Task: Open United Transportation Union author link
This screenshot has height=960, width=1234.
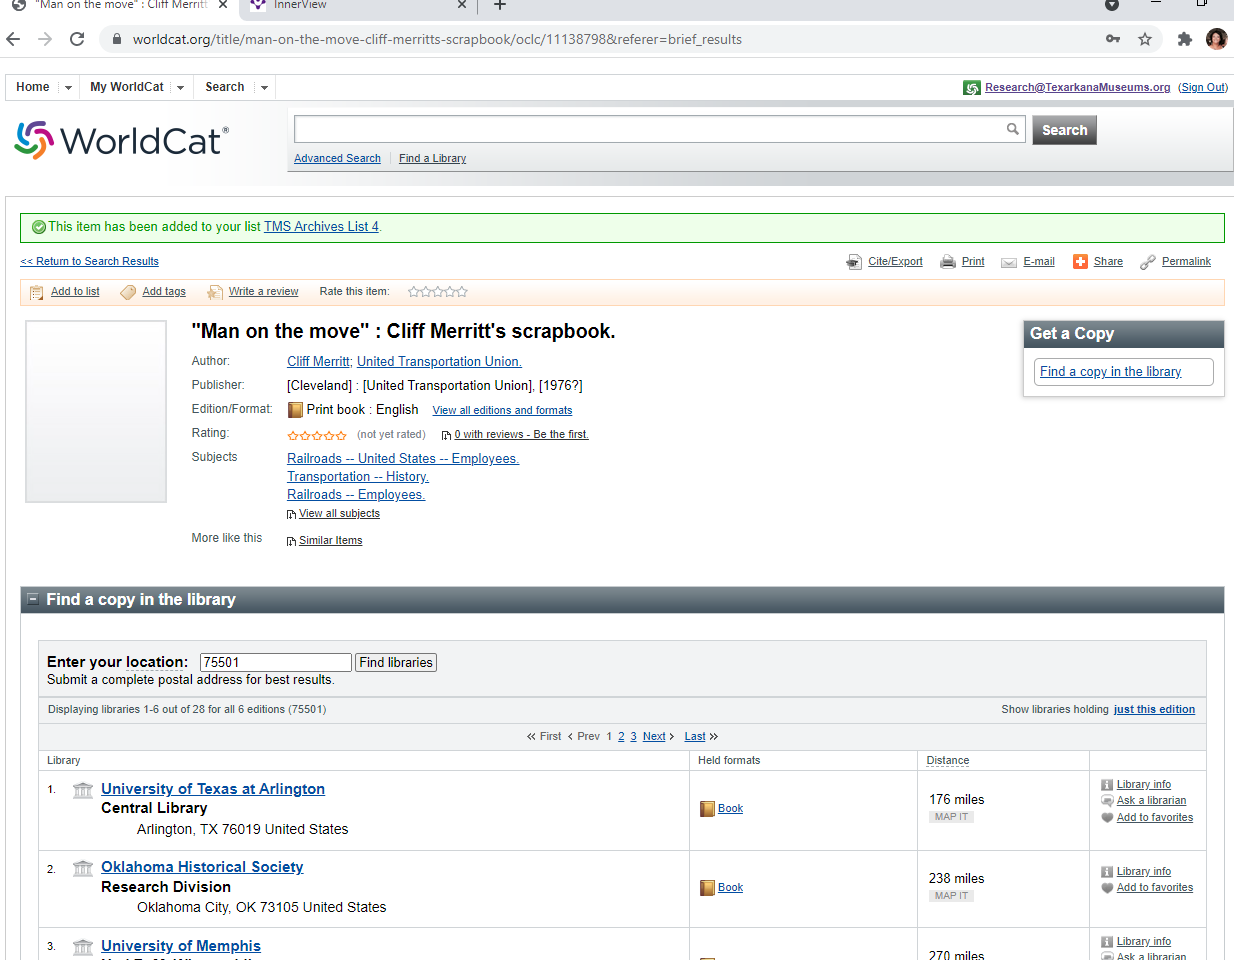Action: click(x=439, y=362)
